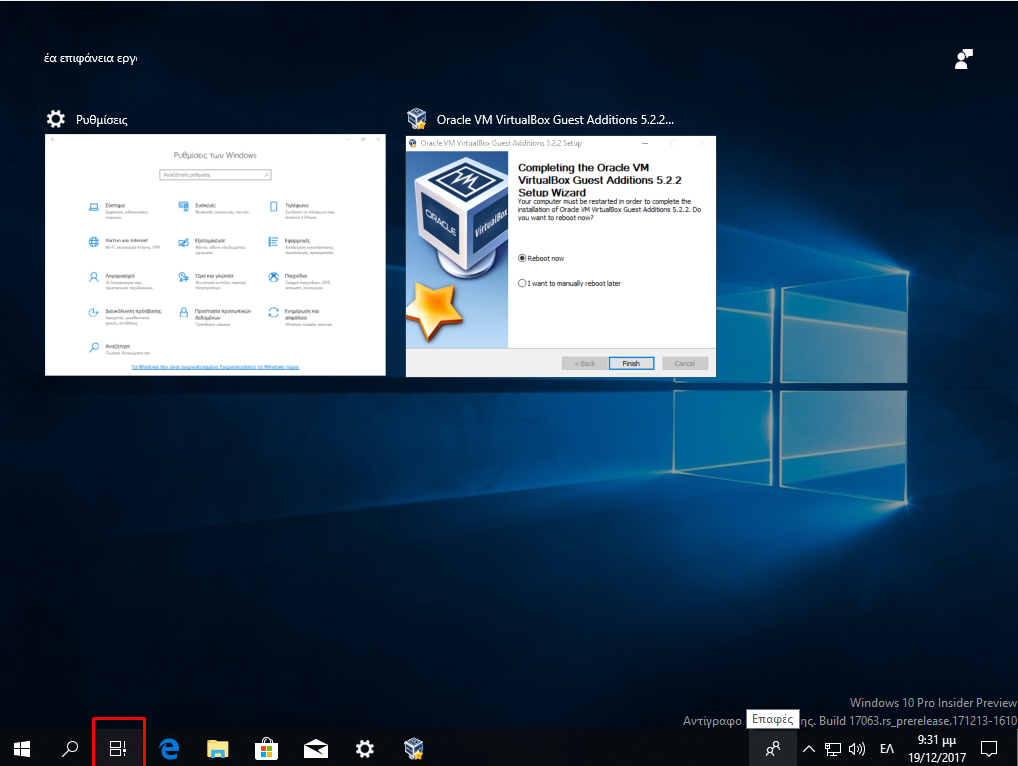Choose "I want to manually reboot later"
The height and width of the screenshot is (766, 1018).
522,283
